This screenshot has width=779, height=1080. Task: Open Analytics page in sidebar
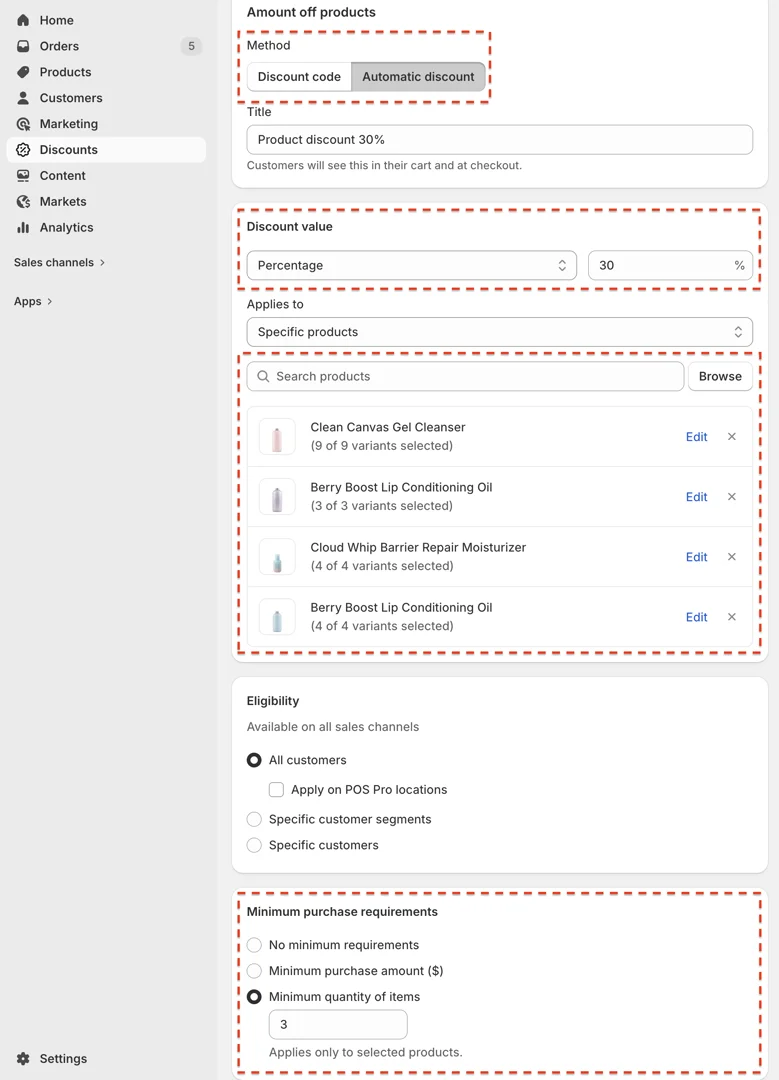(106, 227)
